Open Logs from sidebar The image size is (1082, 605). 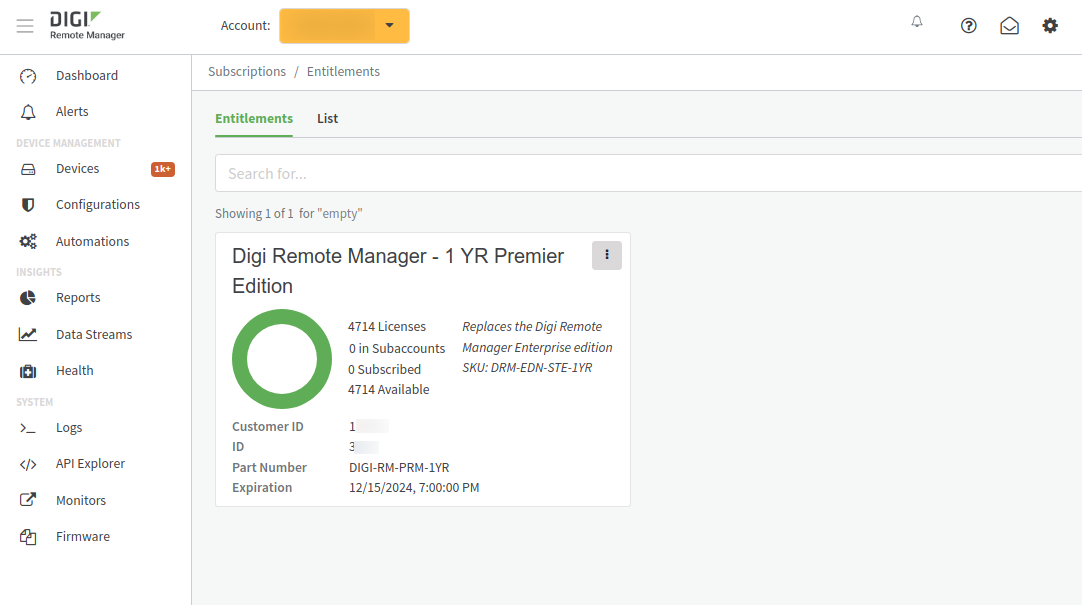69,427
